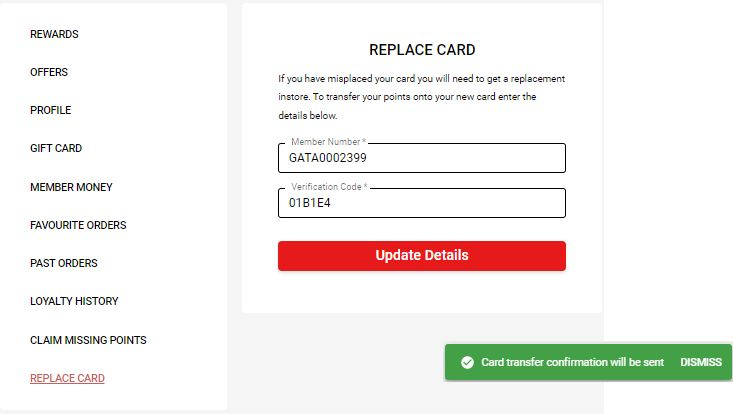Open Past Orders page
Screen dimensions: 733x414
coord(64,263)
